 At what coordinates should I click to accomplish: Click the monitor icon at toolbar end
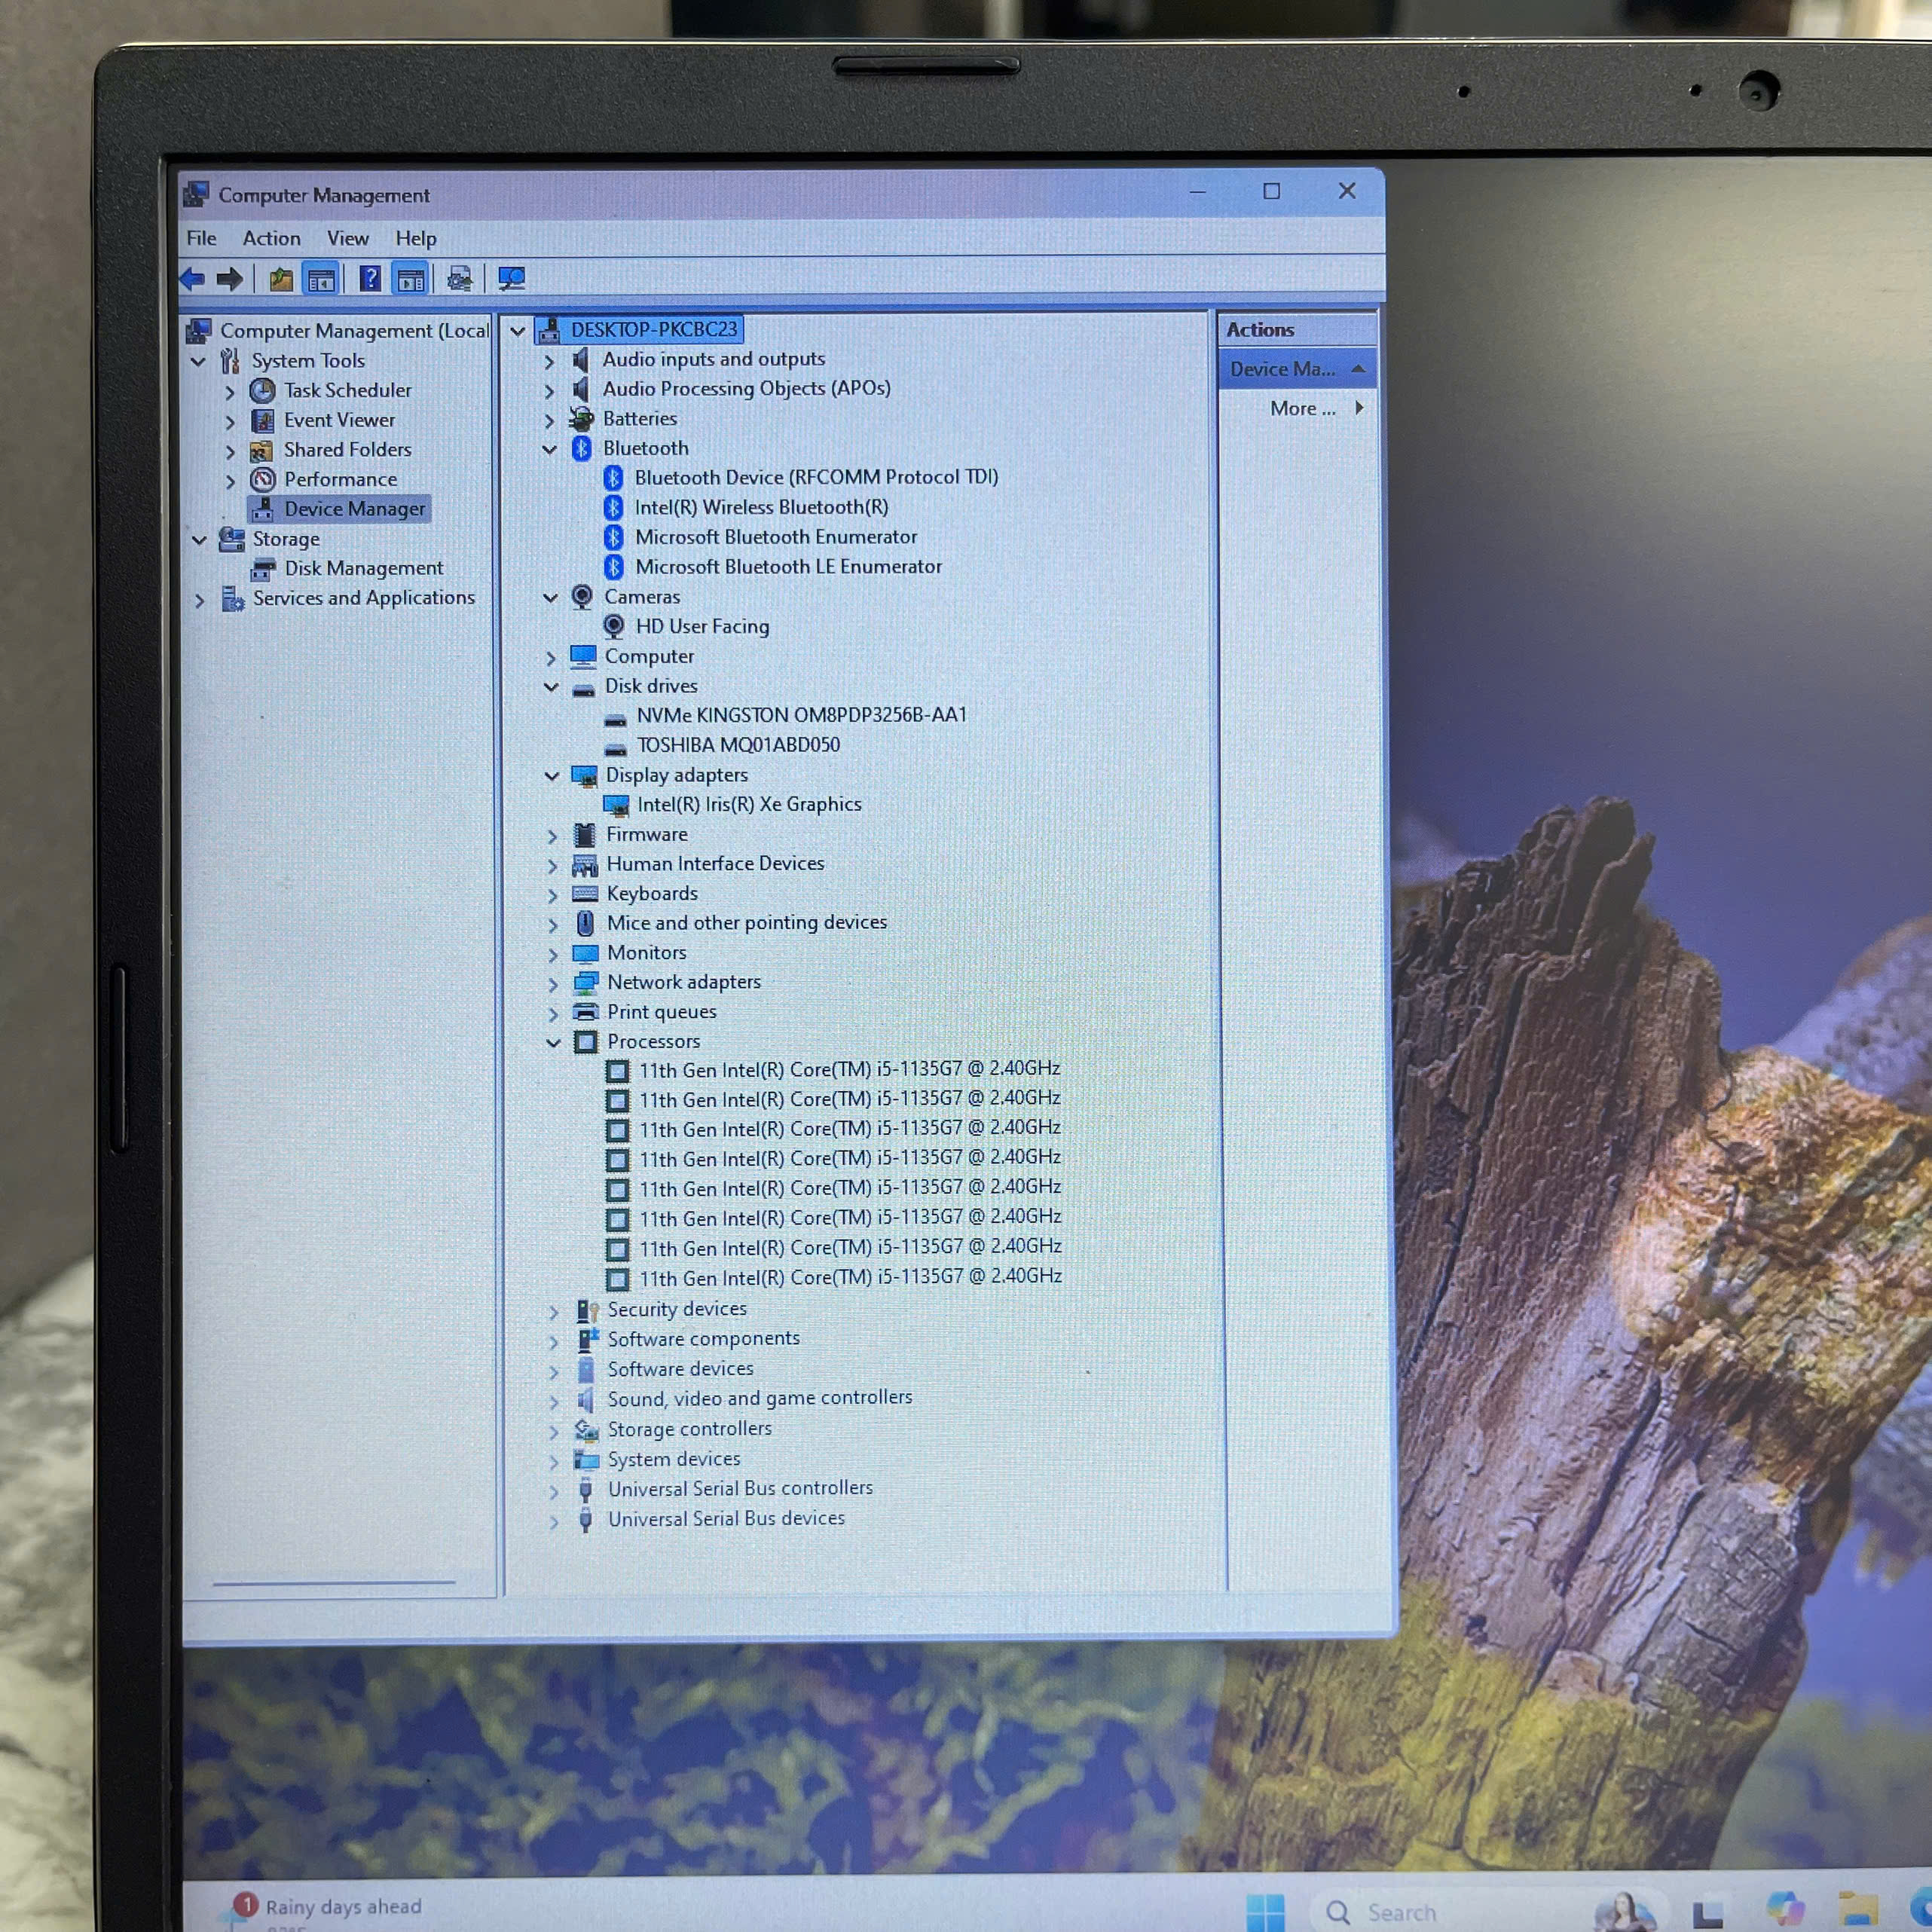(x=512, y=278)
